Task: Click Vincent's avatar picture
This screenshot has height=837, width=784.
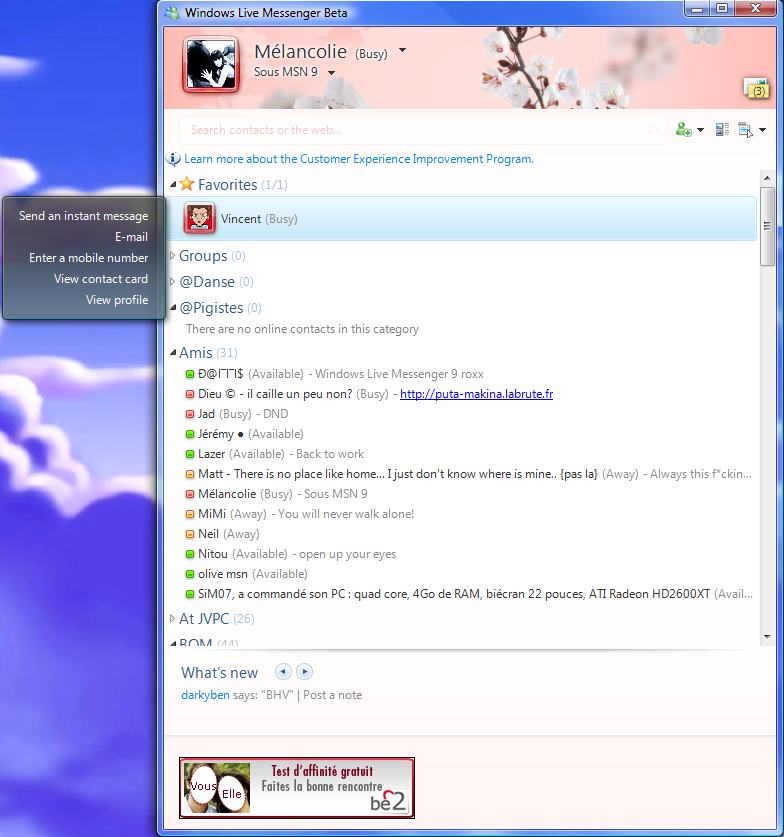Action: [199, 218]
